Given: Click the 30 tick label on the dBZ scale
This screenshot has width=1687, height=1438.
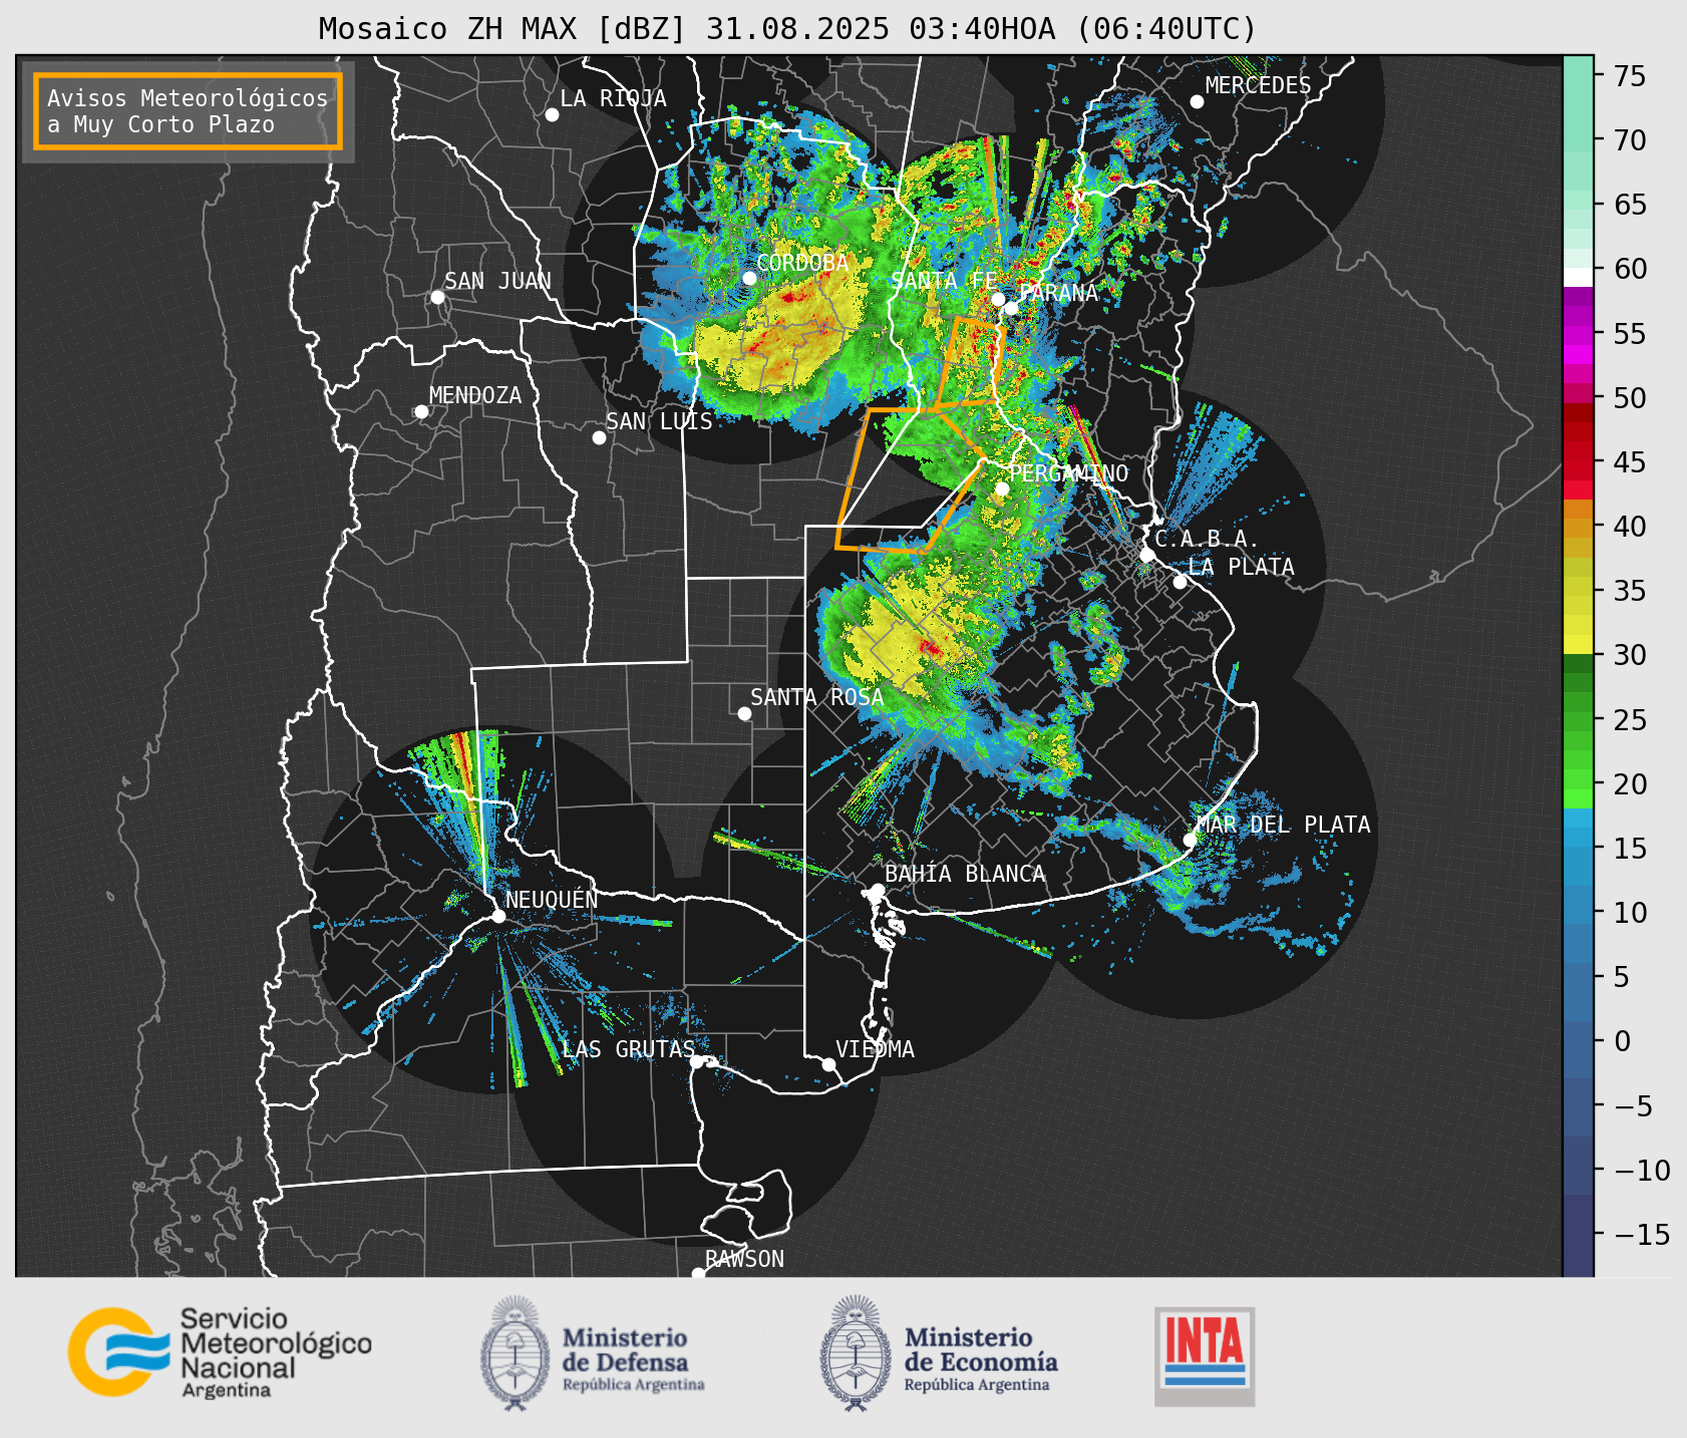Looking at the screenshot, I should tap(1629, 655).
